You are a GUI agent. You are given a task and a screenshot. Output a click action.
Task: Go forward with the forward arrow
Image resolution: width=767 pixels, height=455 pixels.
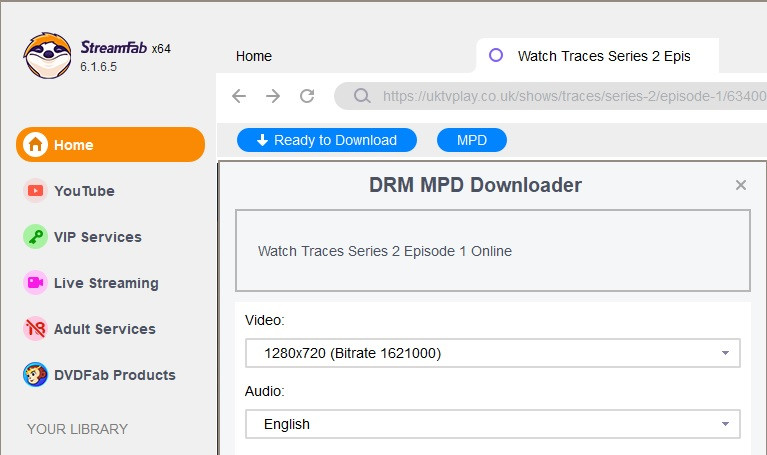273,96
